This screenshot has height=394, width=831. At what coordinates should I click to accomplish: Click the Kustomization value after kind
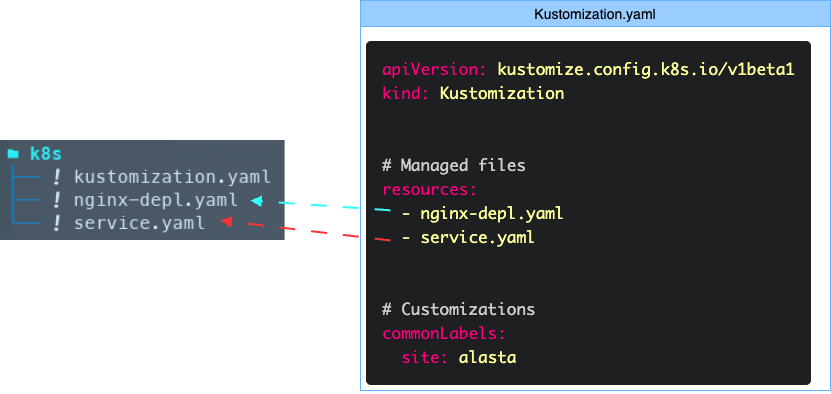(x=502, y=94)
